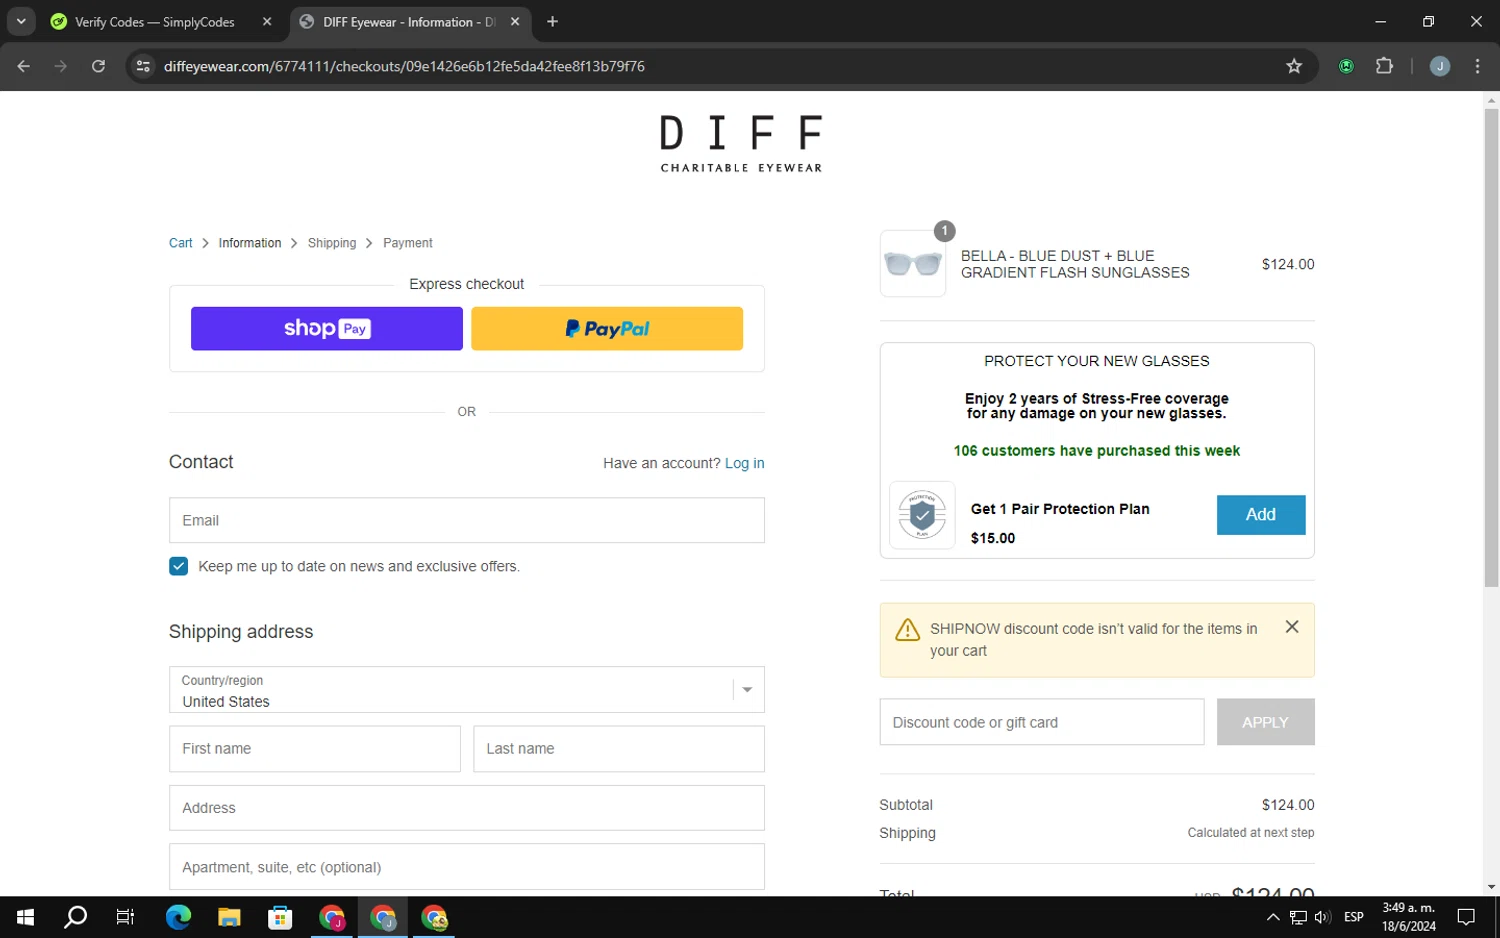This screenshot has width=1500, height=938.
Task: Click the browser forward arrow
Action: pyautogui.click(x=61, y=66)
